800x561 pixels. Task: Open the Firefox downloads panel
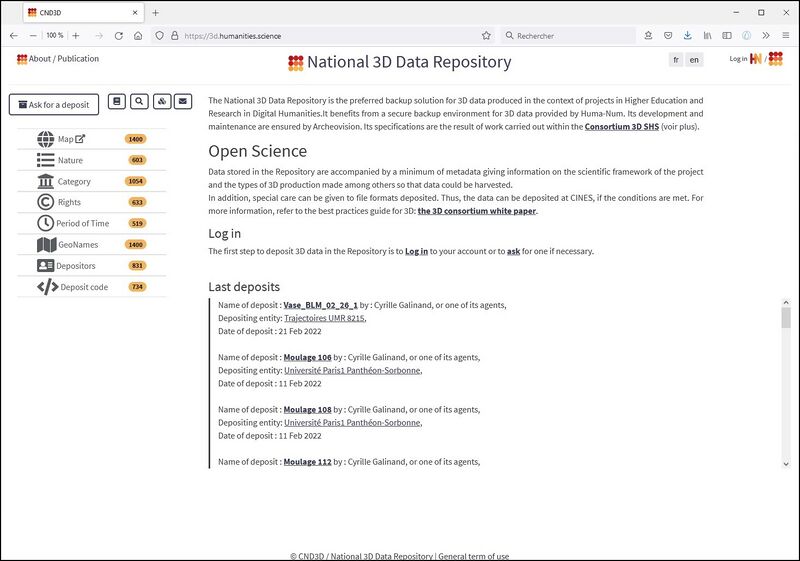pos(687,35)
